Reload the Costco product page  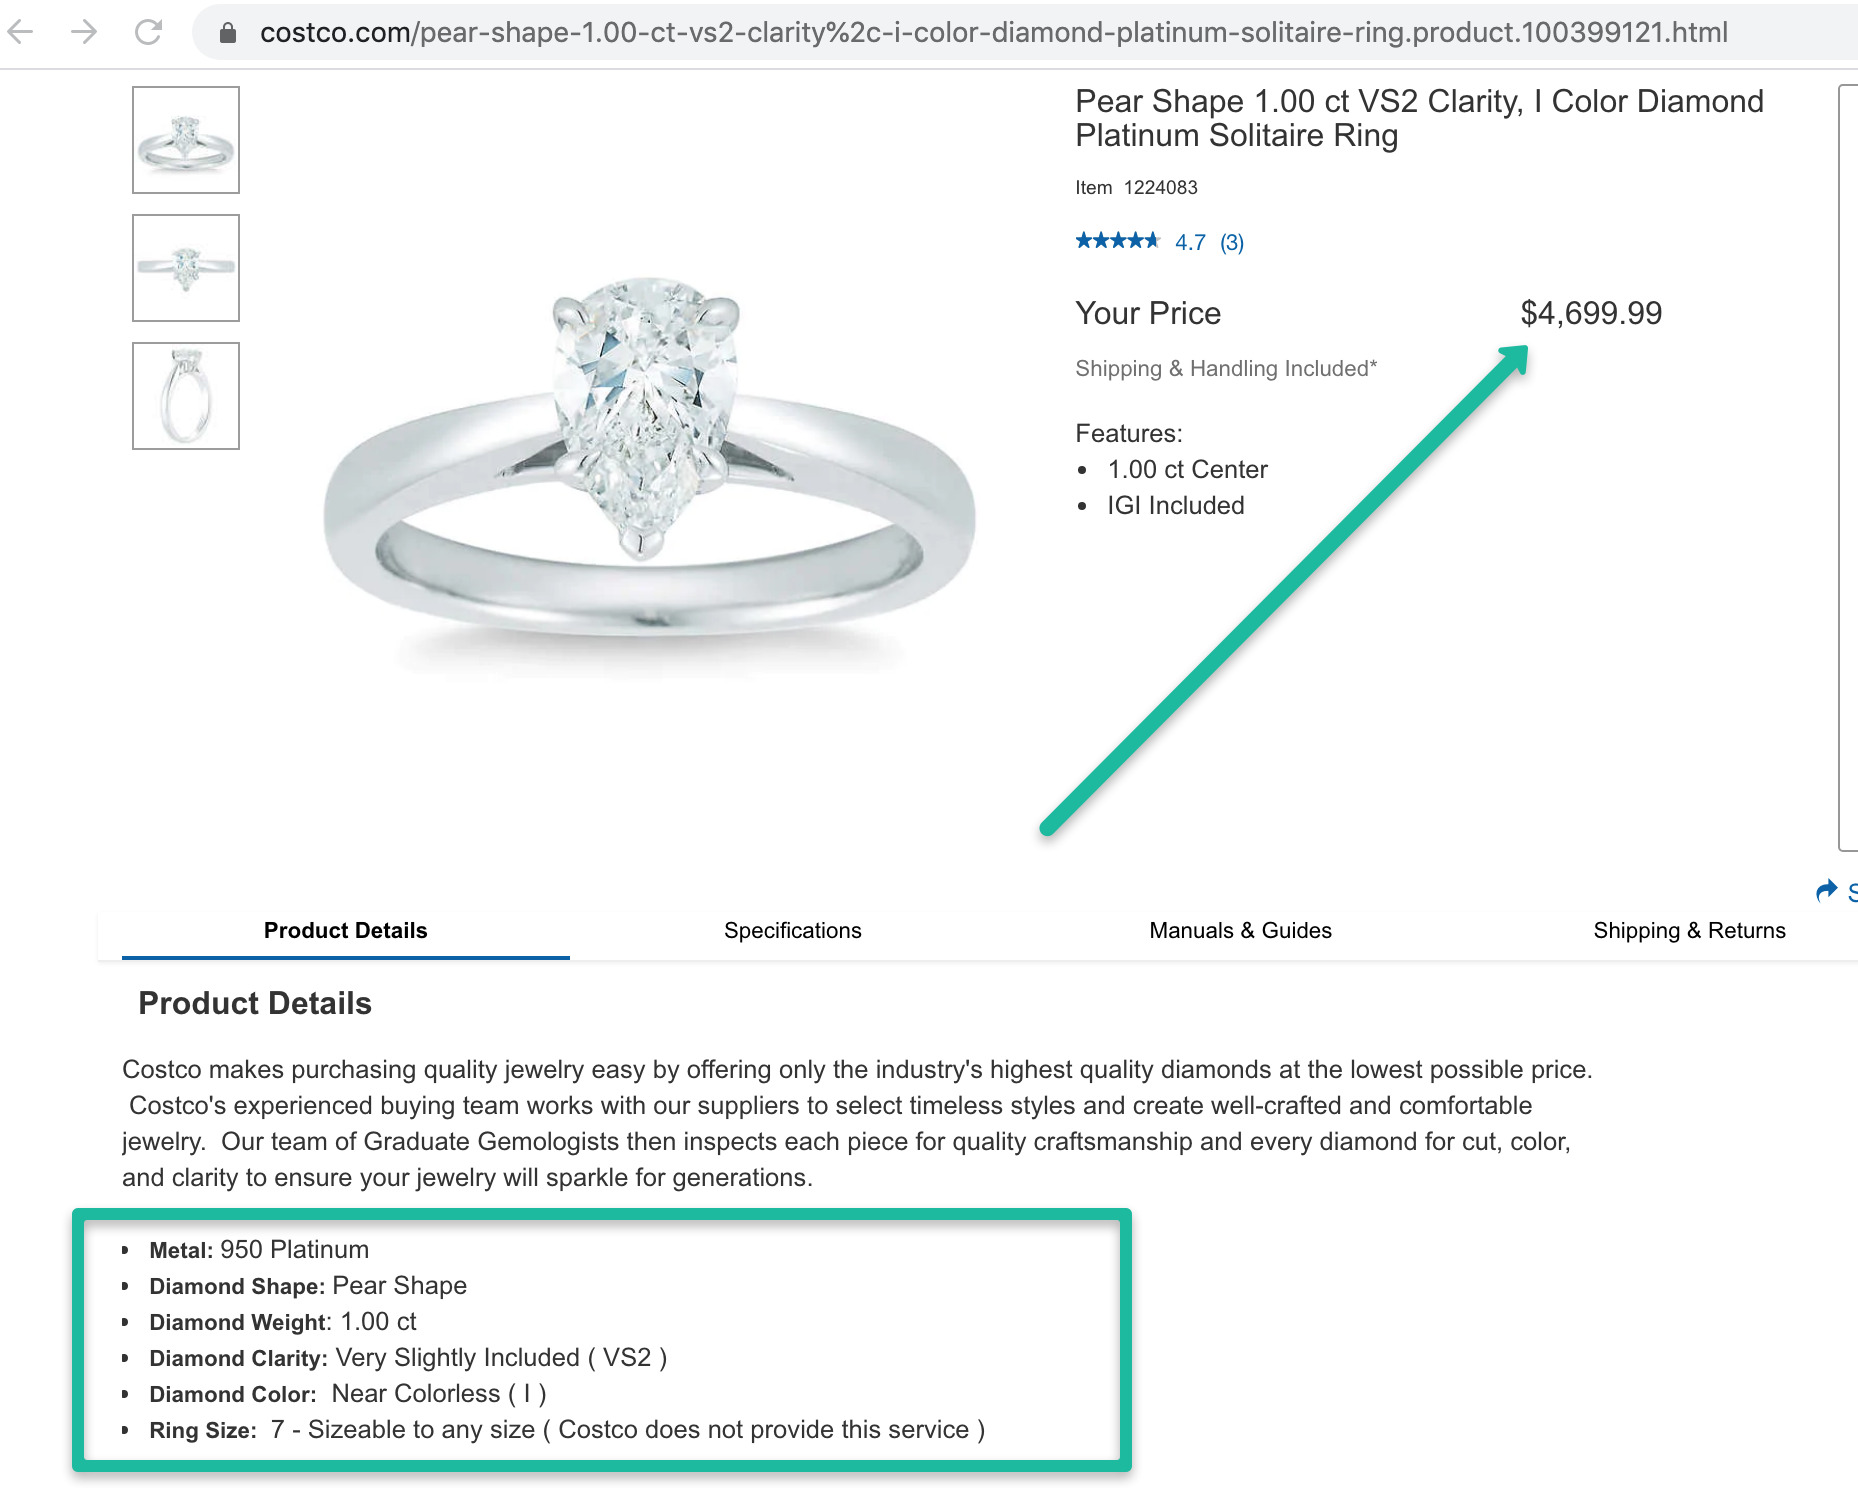(x=148, y=32)
